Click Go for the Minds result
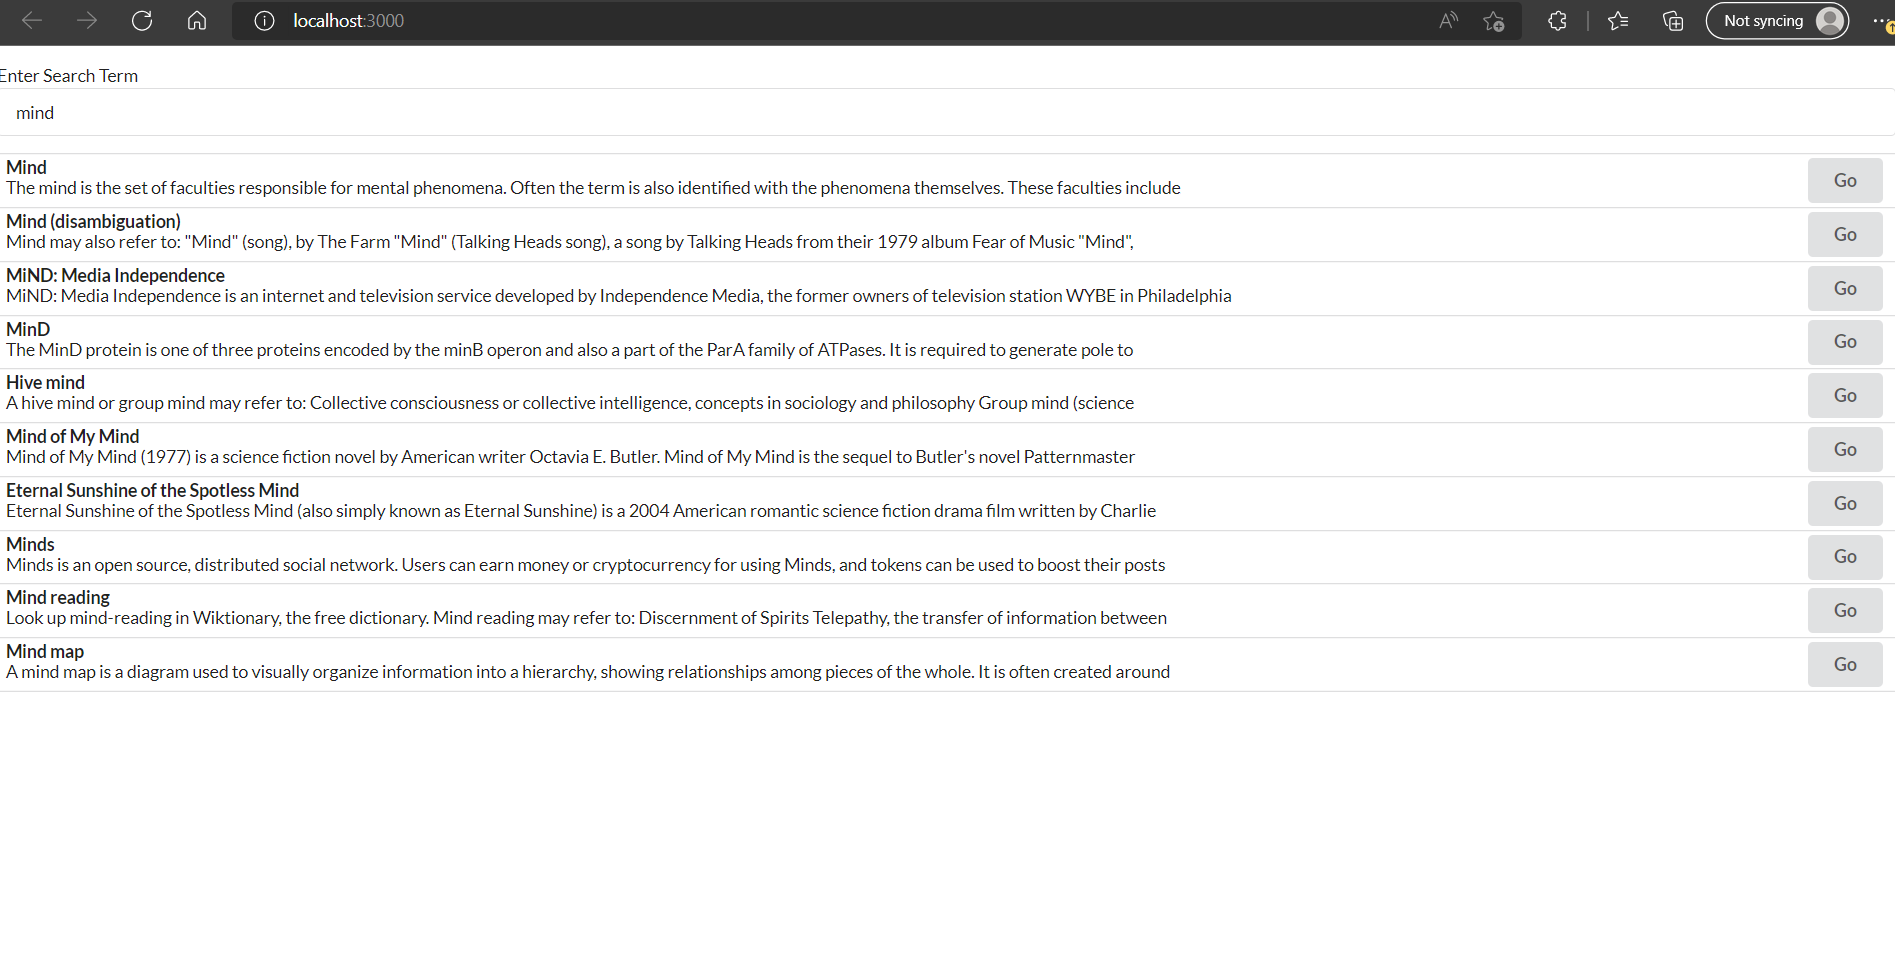This screenshot has width=1895, height=977. [1845, 557]
